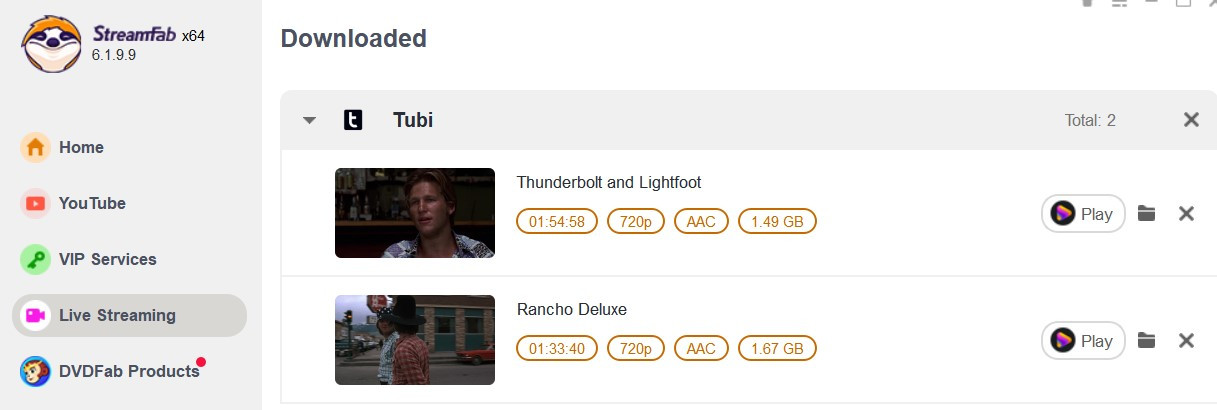Collapse the Tubi download group
1217x410 pixels.
309,121
